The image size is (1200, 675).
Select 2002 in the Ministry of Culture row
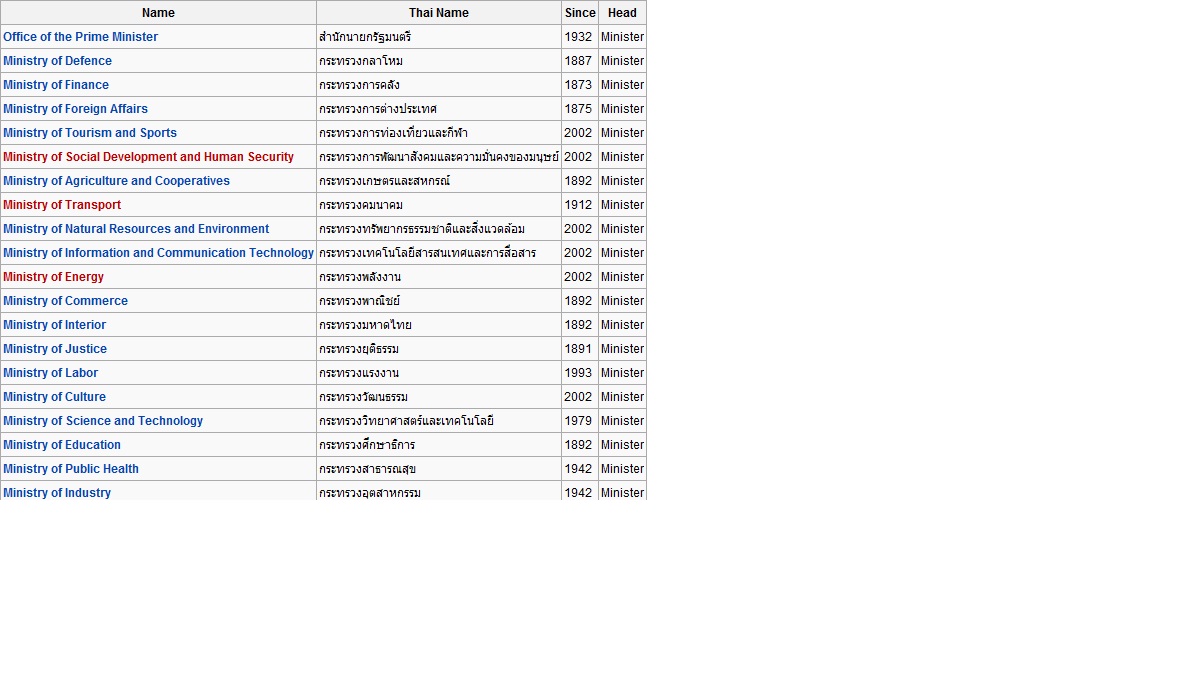tap(578, 397)
